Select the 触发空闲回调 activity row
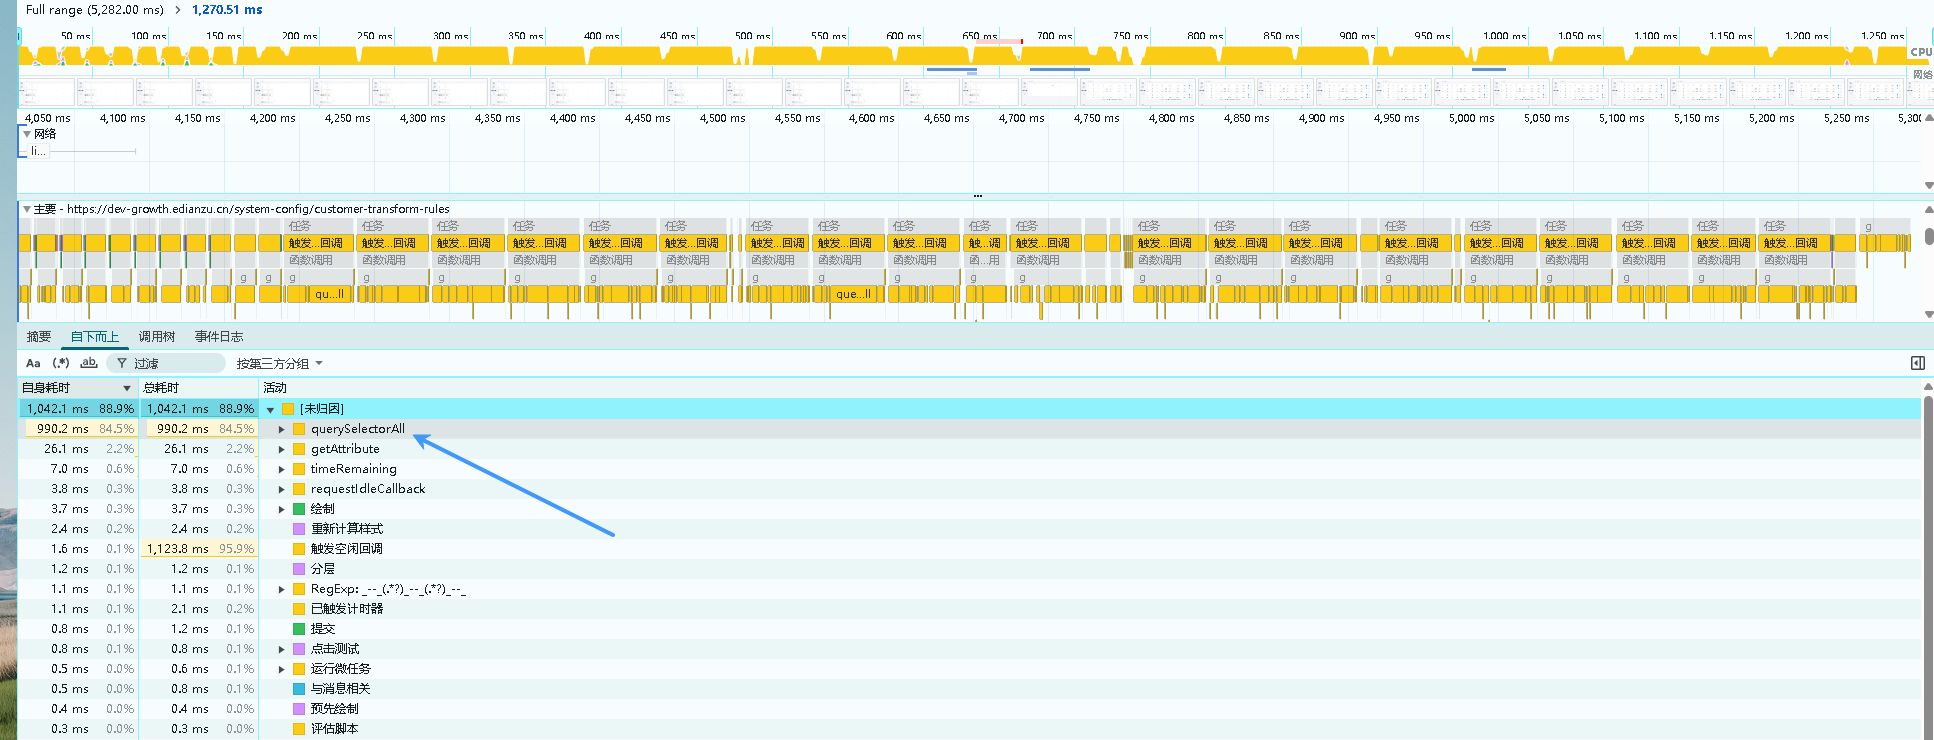Viewport: 1934px width, 740px height. [970, 549]
